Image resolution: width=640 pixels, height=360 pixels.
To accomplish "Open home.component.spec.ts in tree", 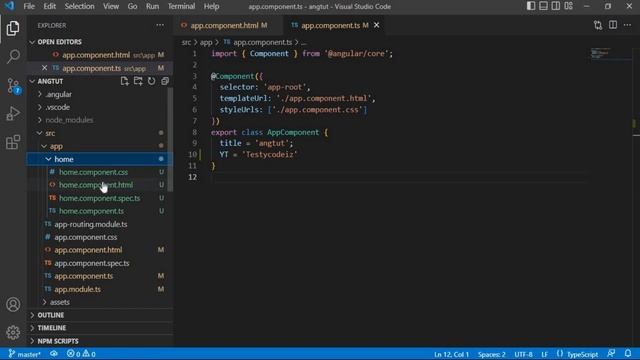I will click(100, 198).
